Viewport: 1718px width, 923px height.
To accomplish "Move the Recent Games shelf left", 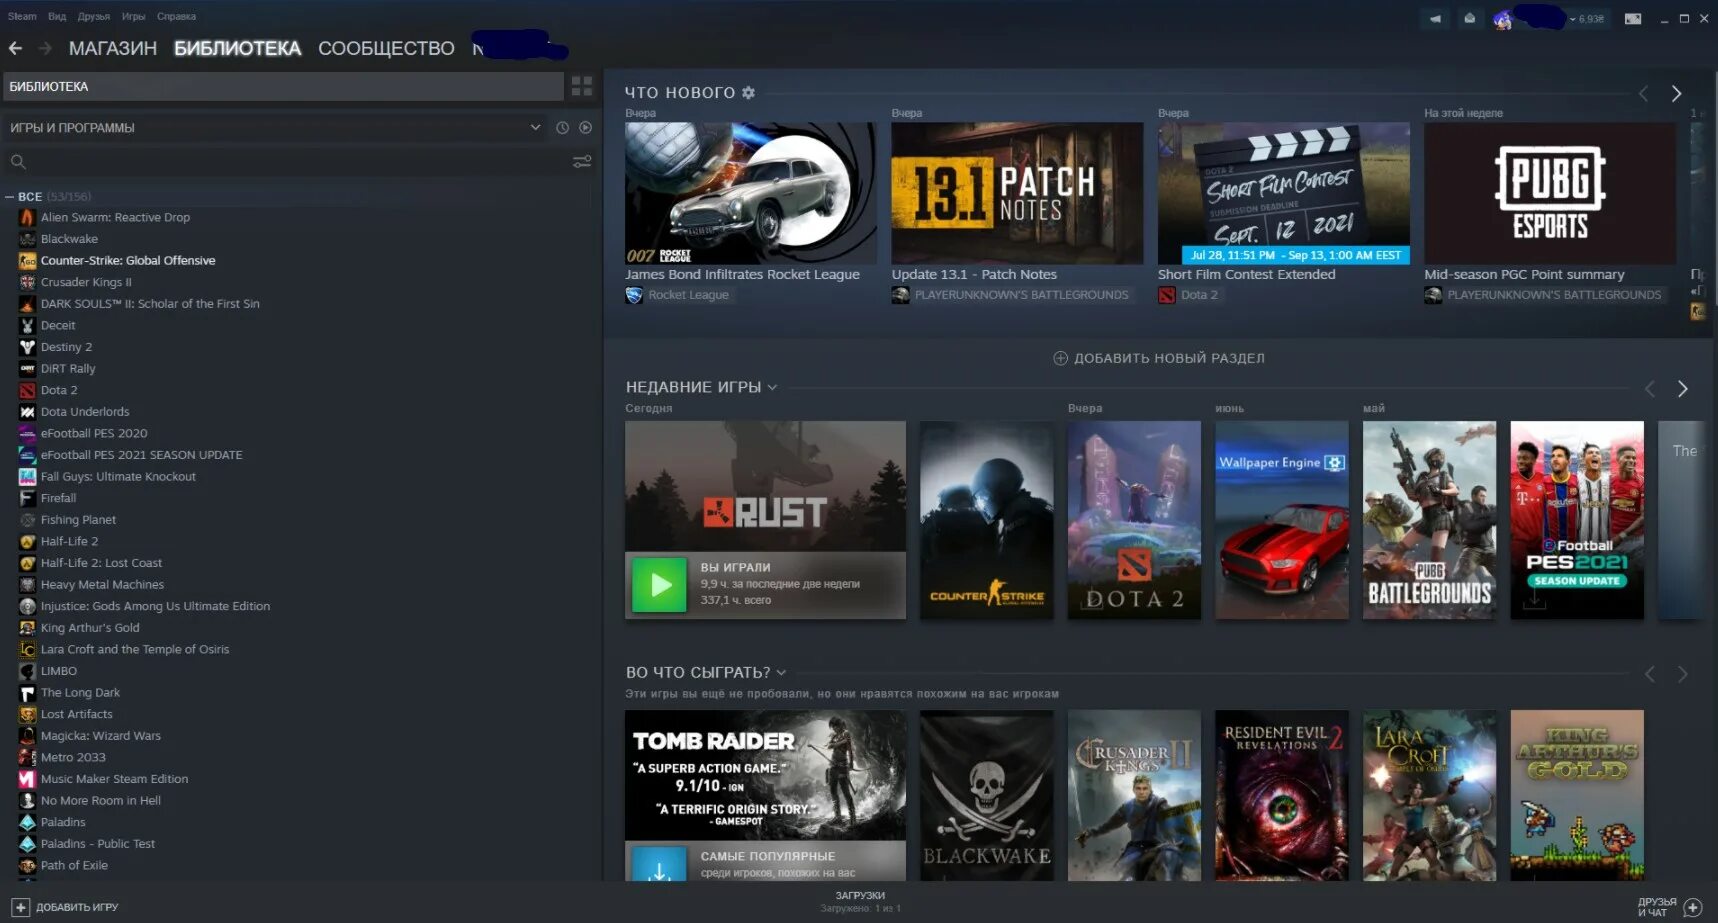I will pos(1650,389).
